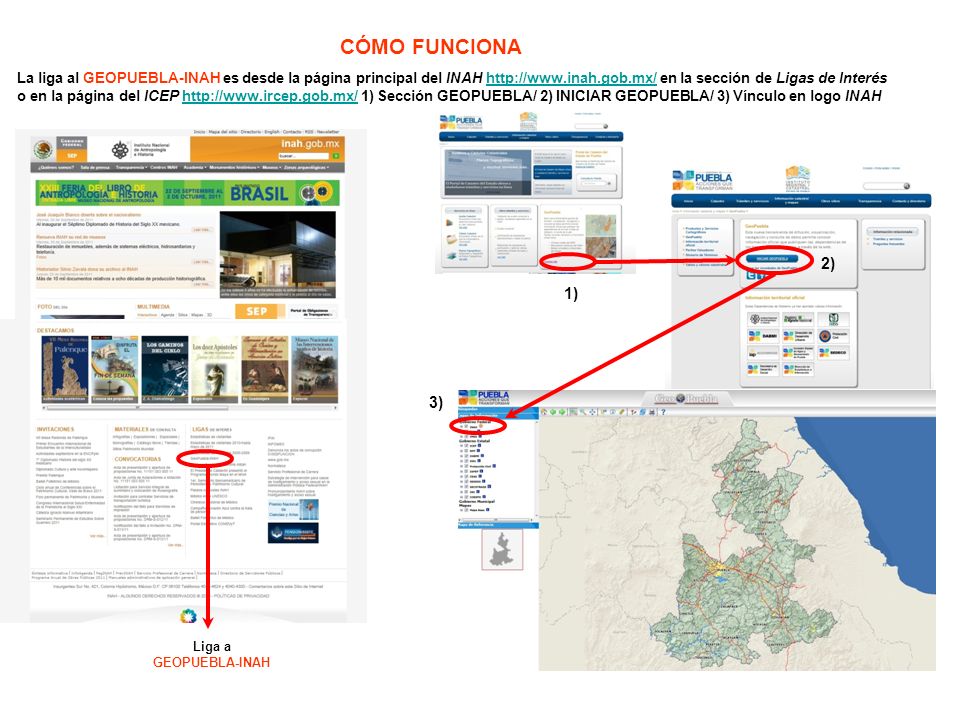Click the 'buscar...' search field on INAH page

(x=304, y=156)
